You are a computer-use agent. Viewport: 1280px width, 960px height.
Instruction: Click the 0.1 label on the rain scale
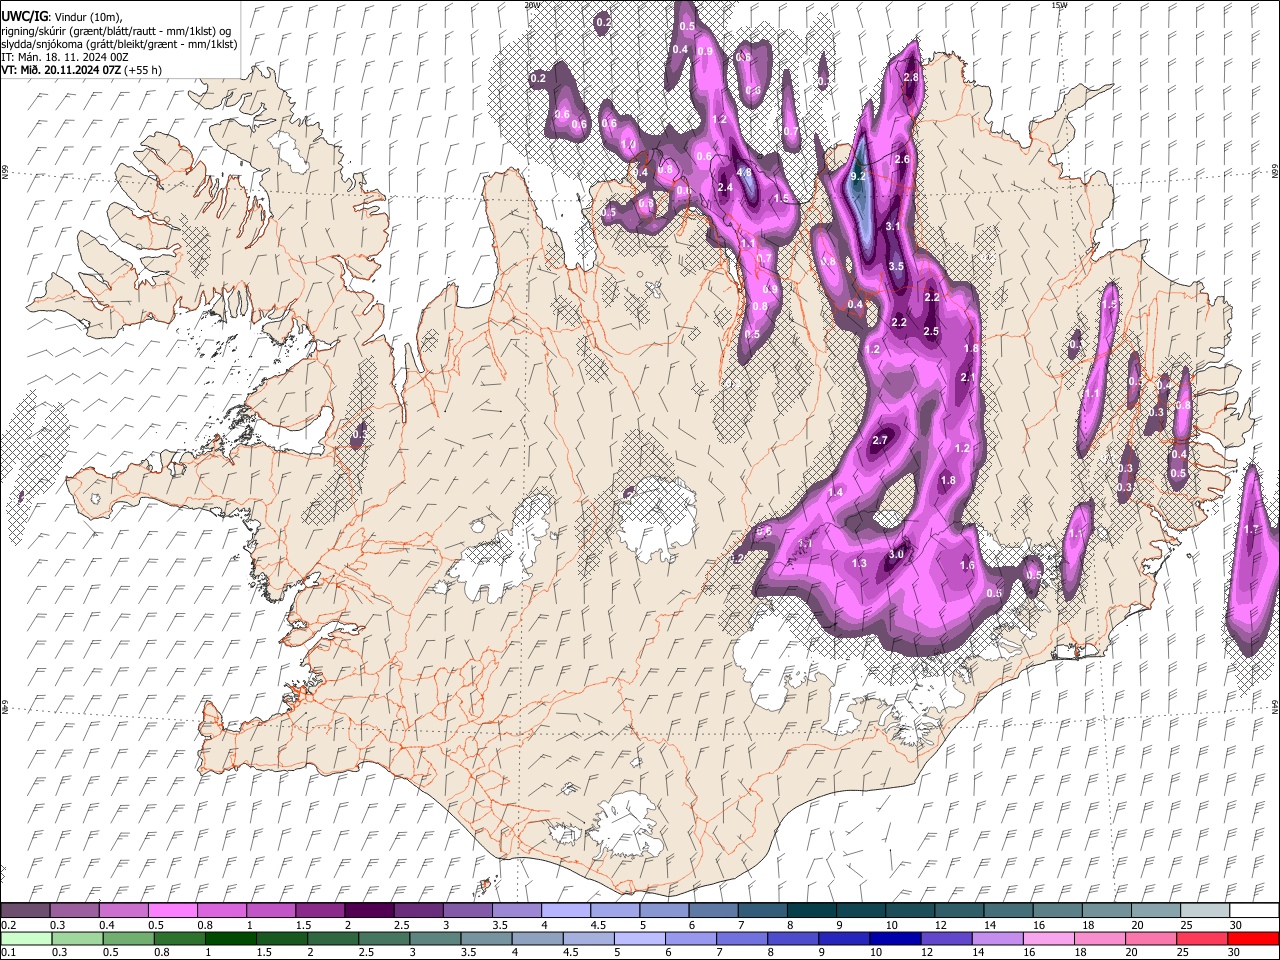pos(8,953)
